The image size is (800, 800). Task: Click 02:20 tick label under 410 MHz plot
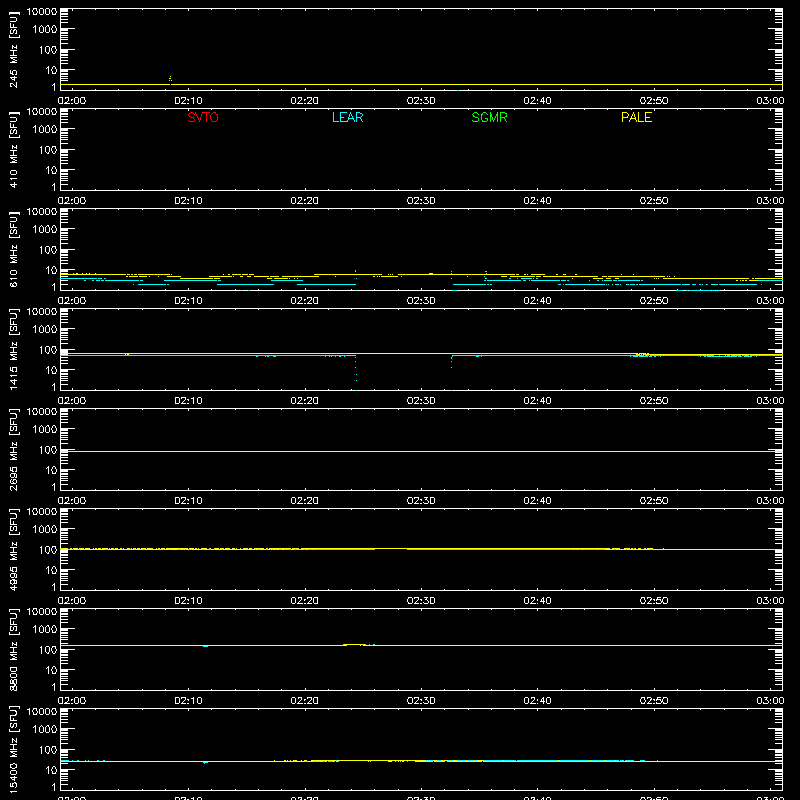pos(305,201)
